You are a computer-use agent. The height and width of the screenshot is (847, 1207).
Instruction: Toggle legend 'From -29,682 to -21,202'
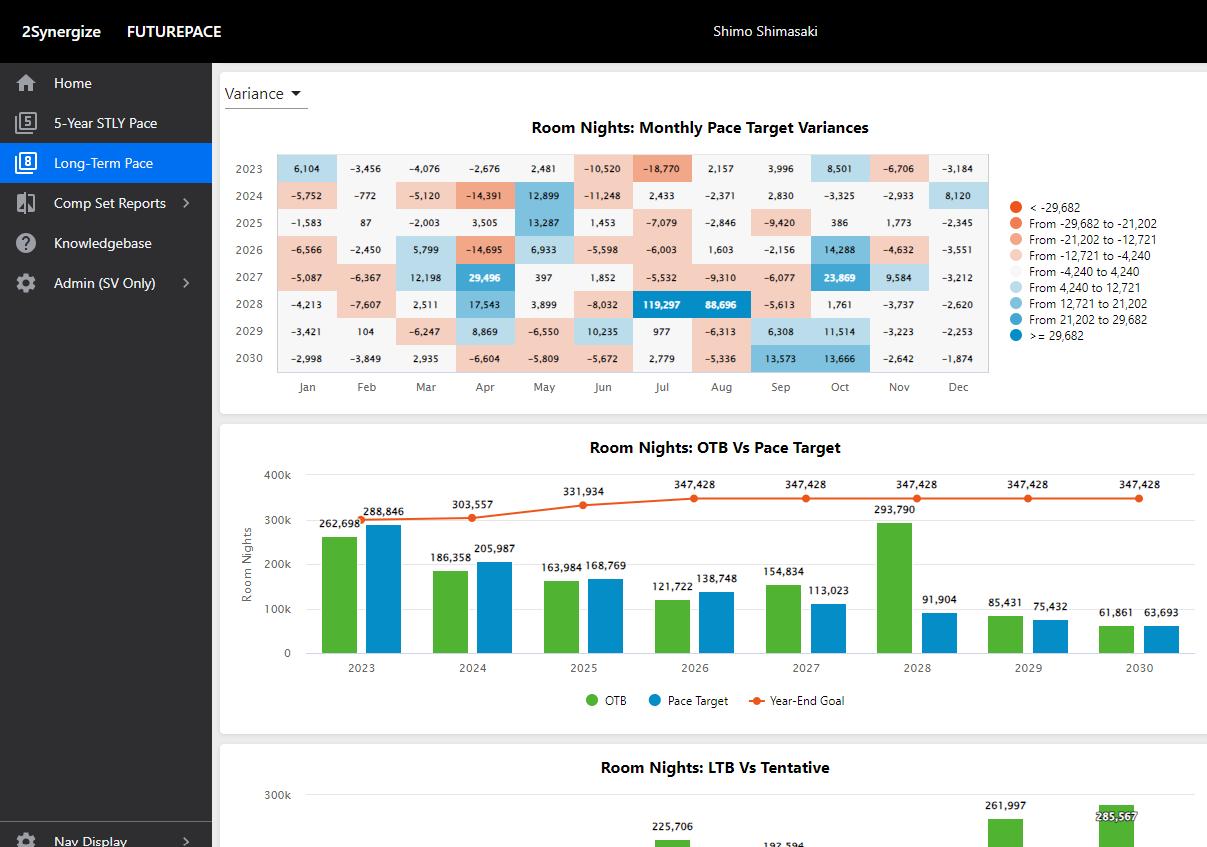1084,224
